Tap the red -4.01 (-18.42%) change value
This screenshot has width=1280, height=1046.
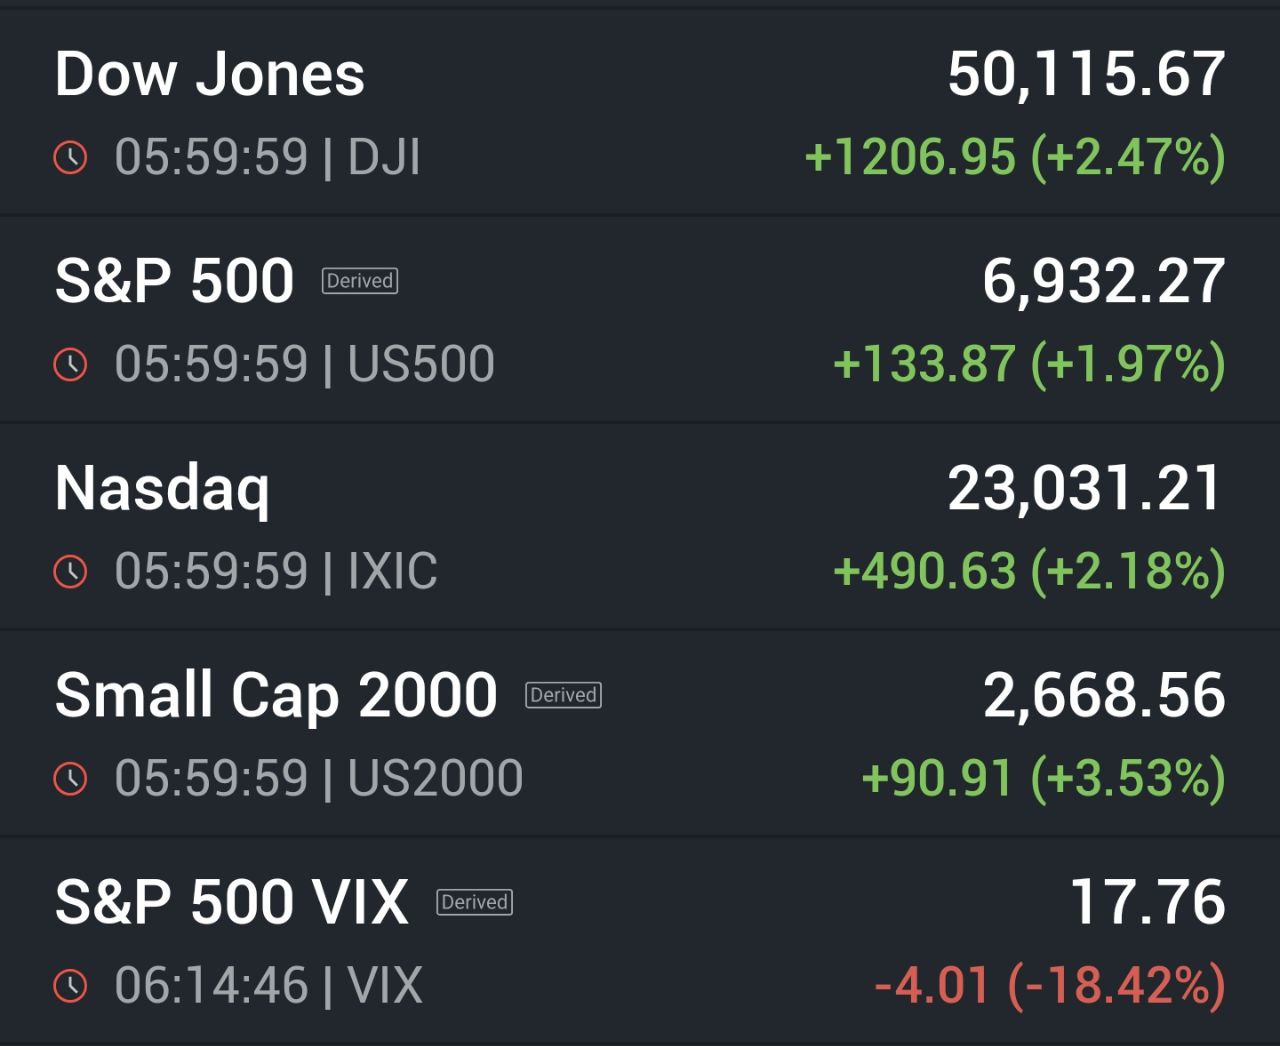(x=1050, y=985)
